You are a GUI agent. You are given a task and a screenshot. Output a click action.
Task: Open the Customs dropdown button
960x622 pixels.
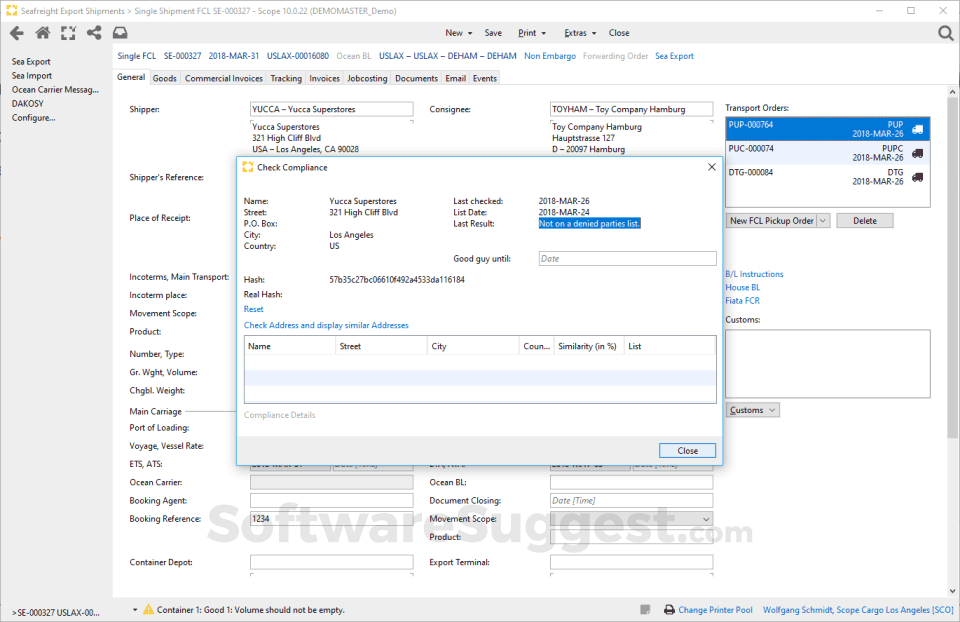752,409
